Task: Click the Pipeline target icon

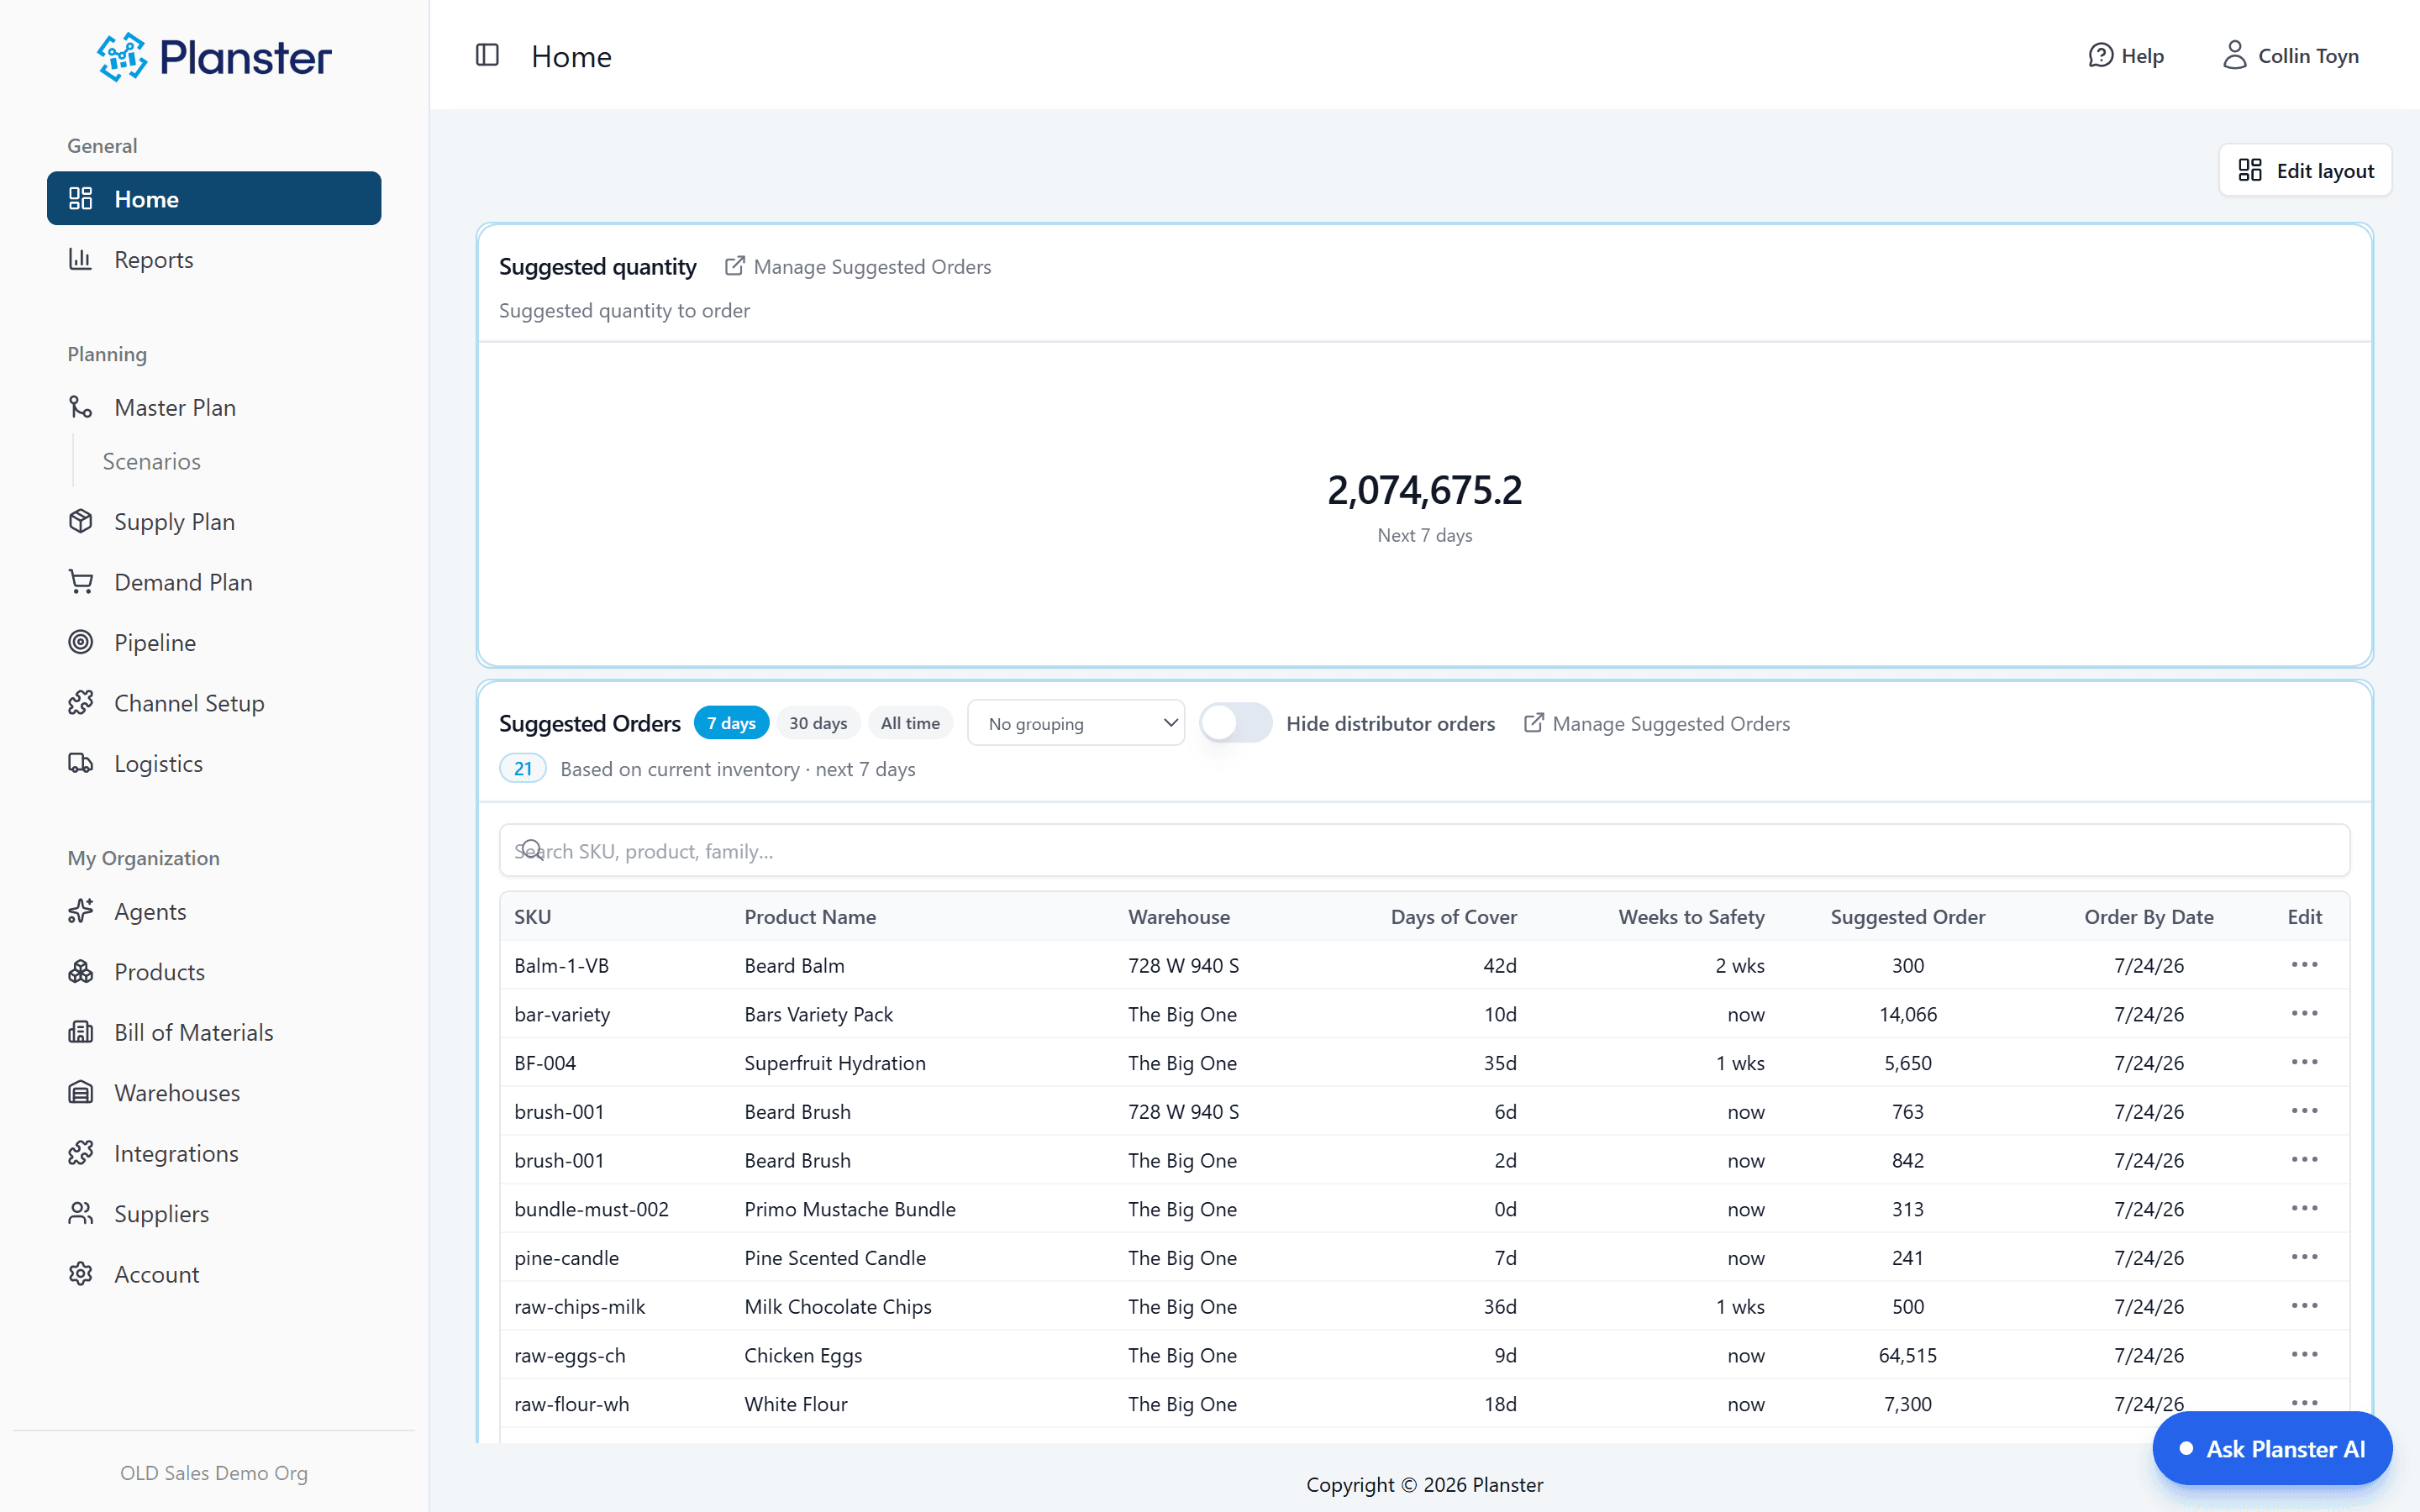Action: click(81, 642)
